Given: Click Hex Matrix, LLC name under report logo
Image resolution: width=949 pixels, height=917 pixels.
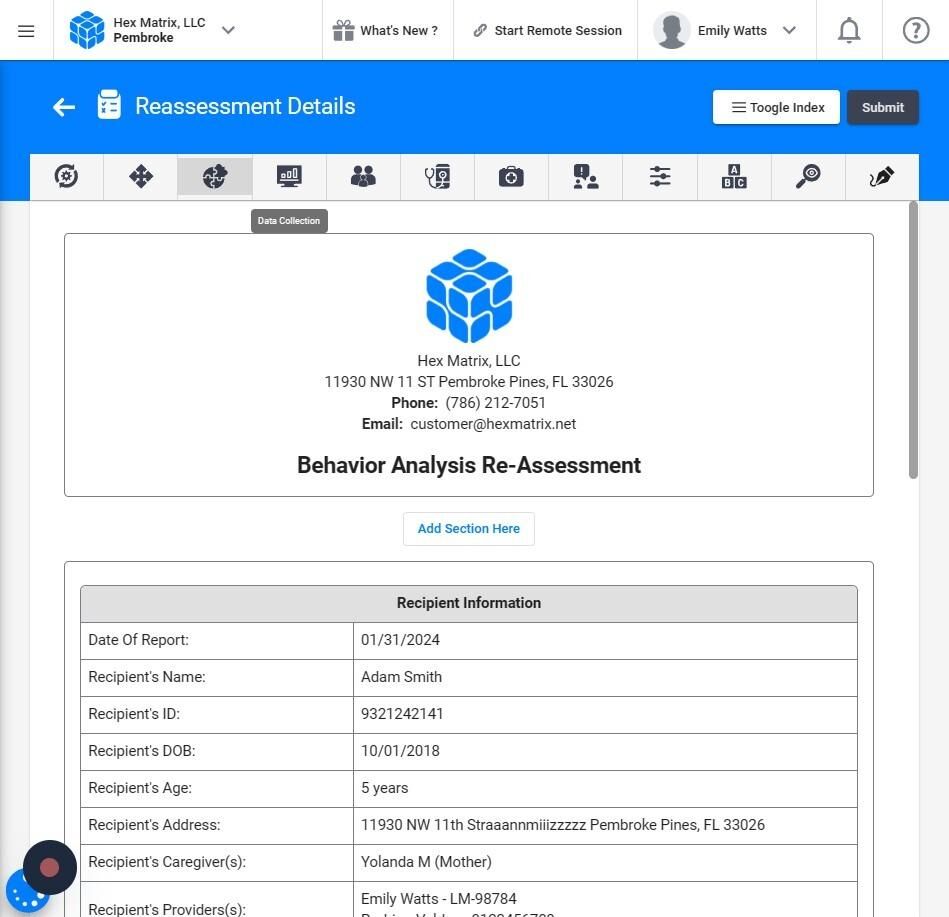Looking at the screenshot, I should click(468, 360).
